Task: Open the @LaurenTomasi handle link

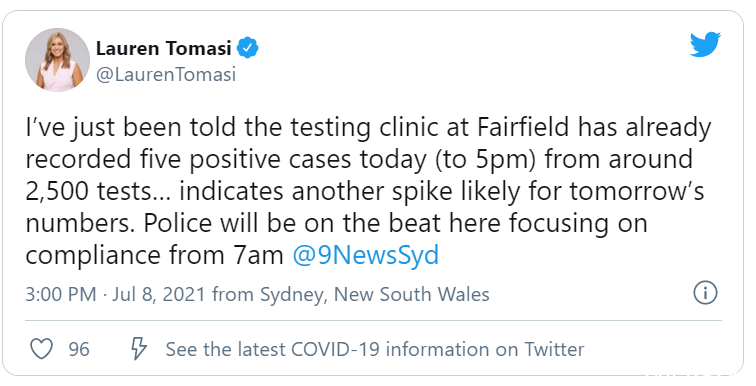Action: click(166, 75)
